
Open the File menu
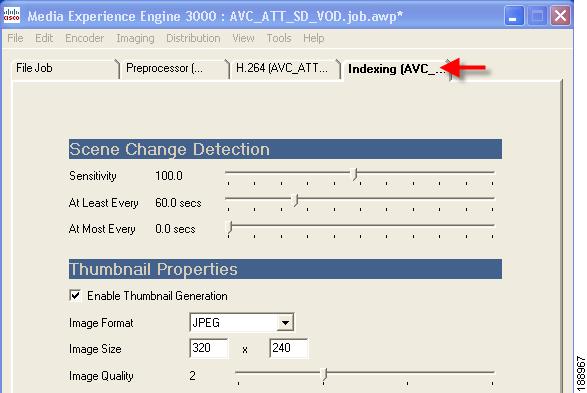coord(15,38)
